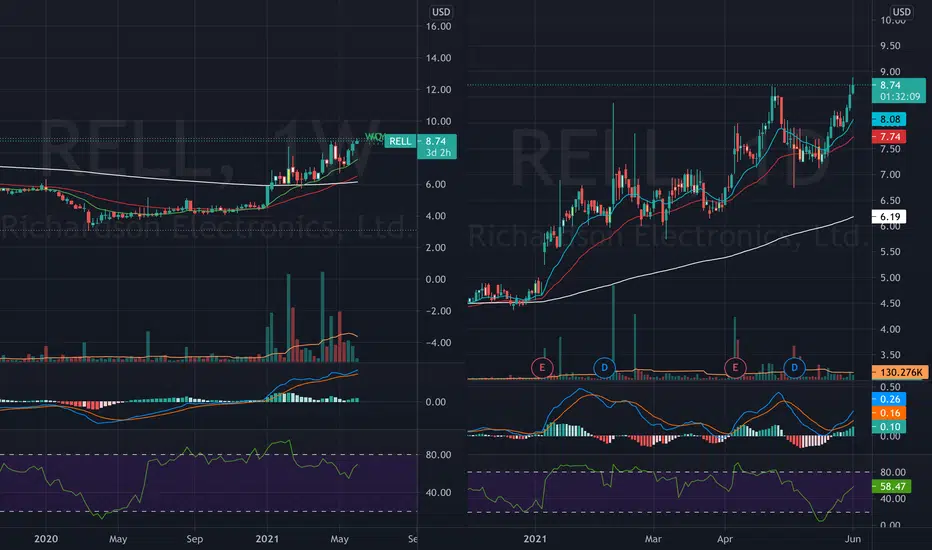932x550 pixels.
Task: Click the 8.74 price label with 01:32:09 countdown
Action: tap(899, 90)
